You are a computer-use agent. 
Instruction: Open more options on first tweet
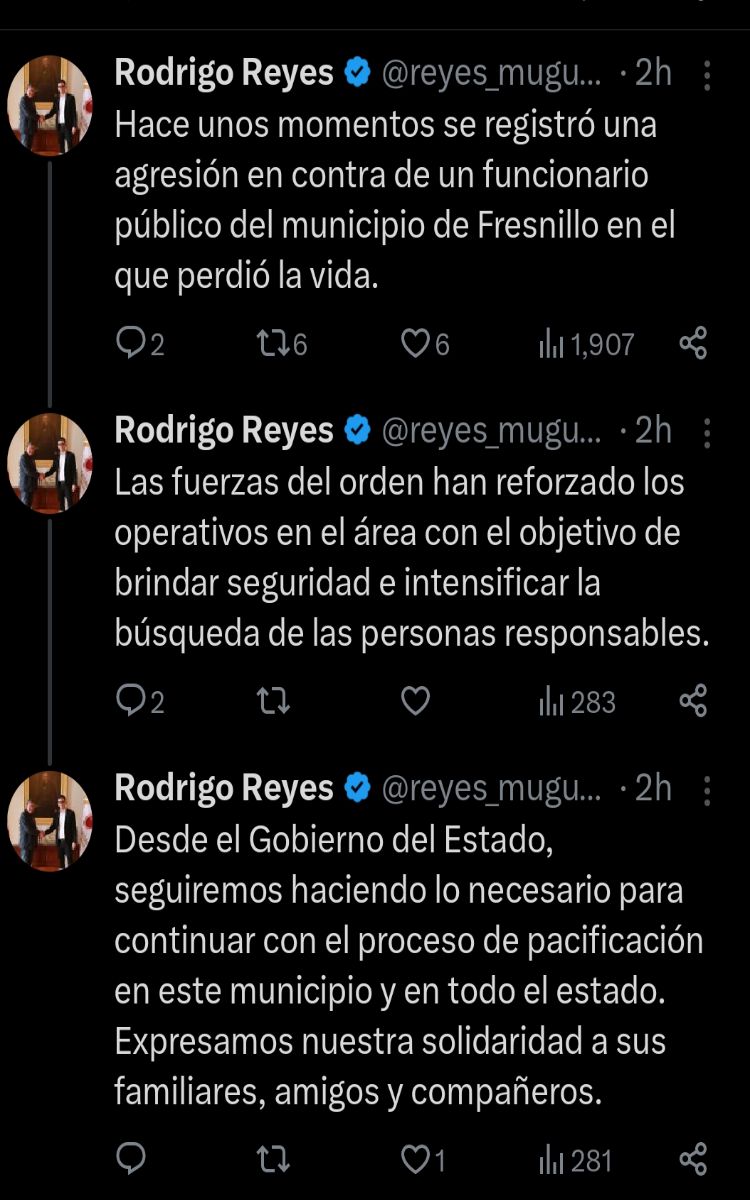click(708, 75)
